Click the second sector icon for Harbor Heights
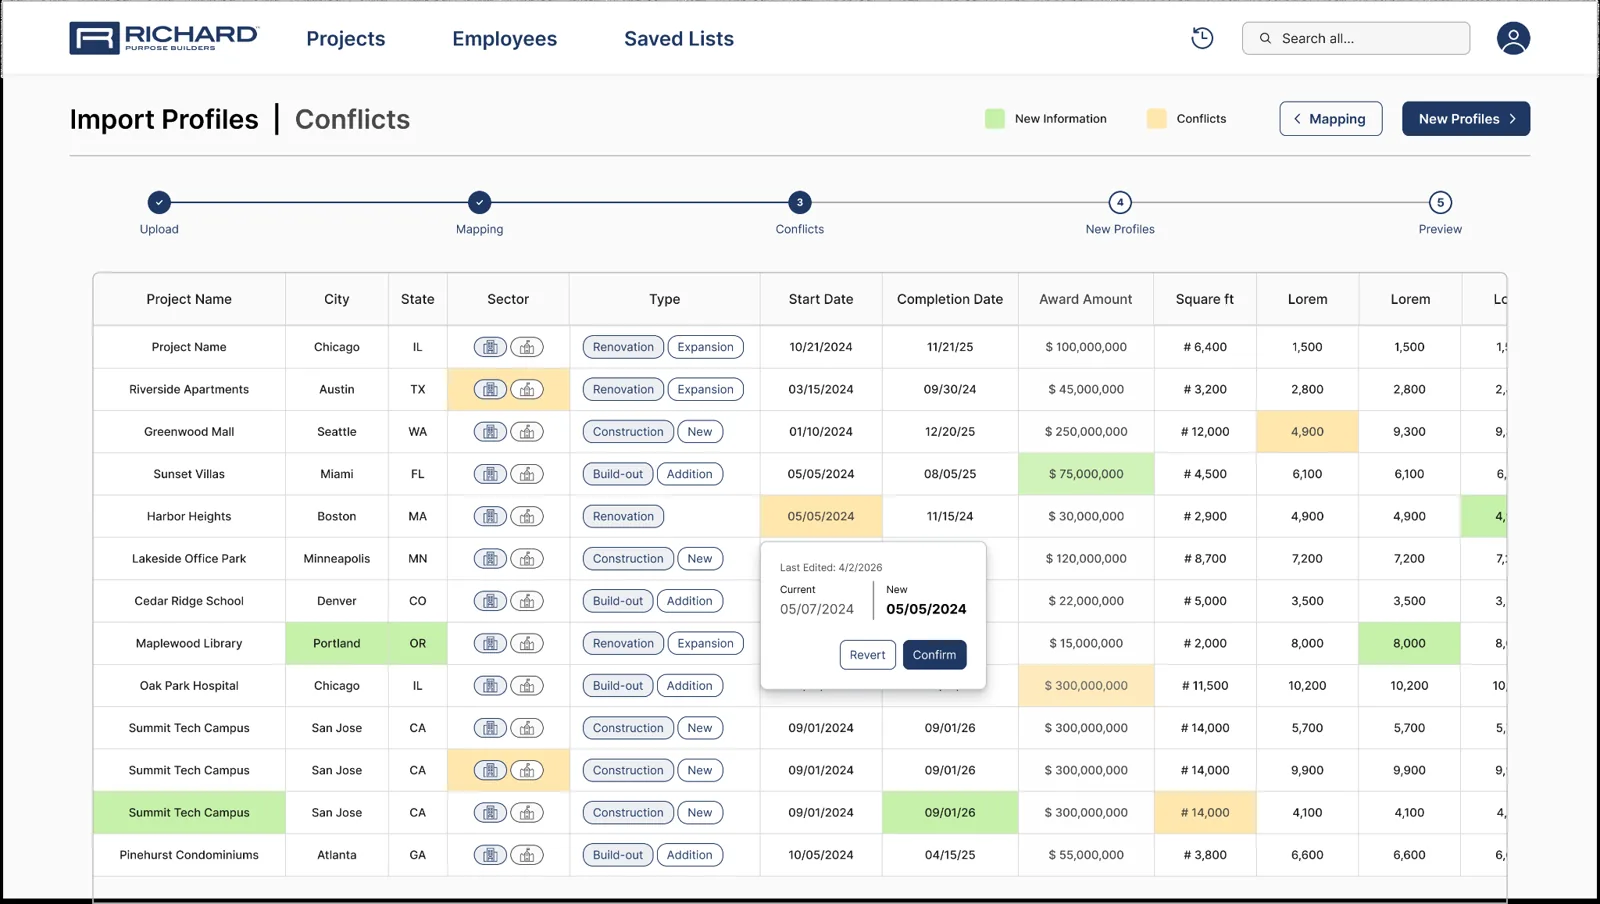This screenshot has height=904, width=1600. pyautogui.click(x=527, y=516)
